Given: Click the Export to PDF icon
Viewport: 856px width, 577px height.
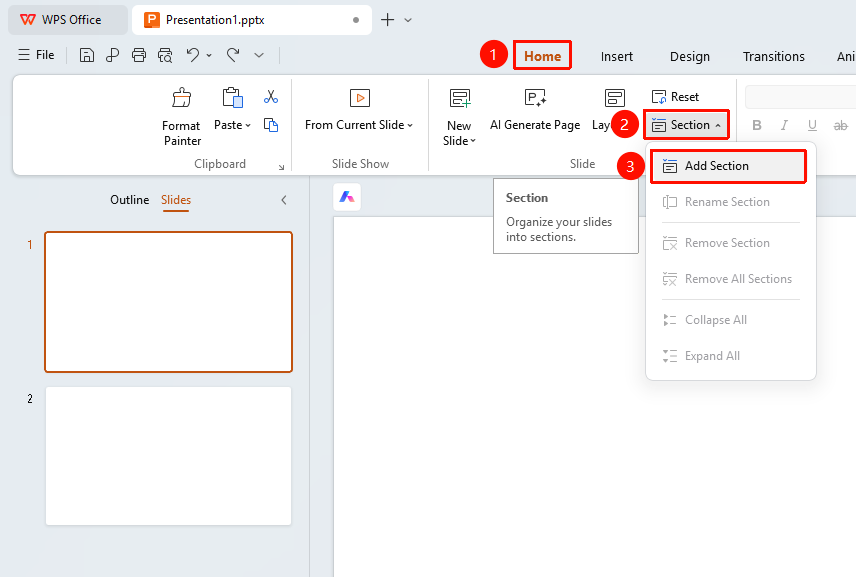Looking at the screenshot, I should 112,55.
